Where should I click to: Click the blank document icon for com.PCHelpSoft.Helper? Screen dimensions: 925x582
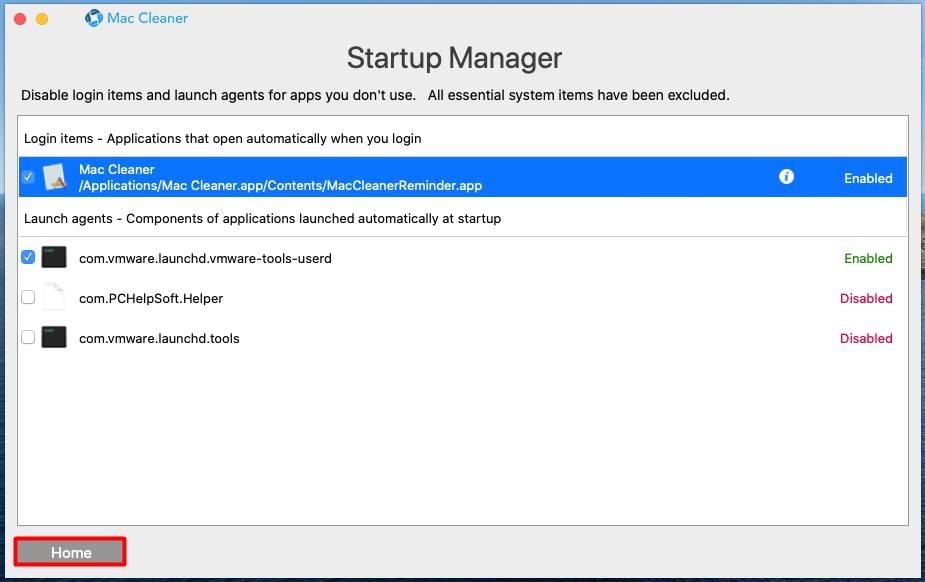[x=54, y=297]
